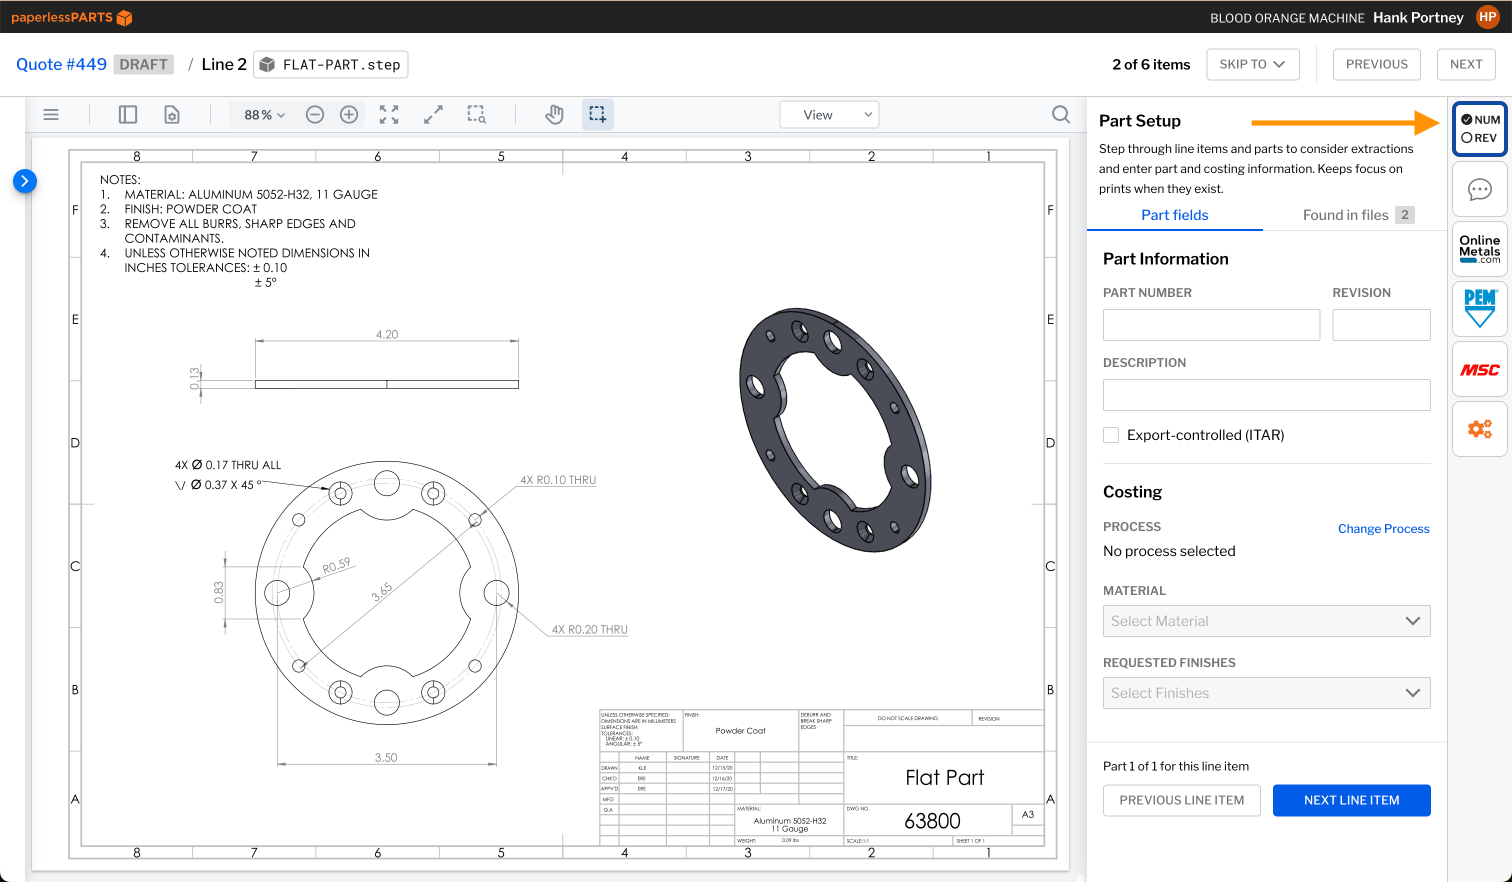Screen dimensions: 1512x882
Task: Open the Online Metals integration
Action: pyautogui.click(x=1480, y=249)
